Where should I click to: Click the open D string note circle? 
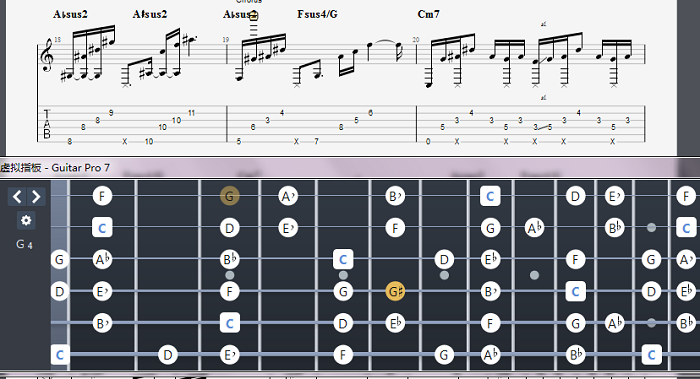coord(59,292)
